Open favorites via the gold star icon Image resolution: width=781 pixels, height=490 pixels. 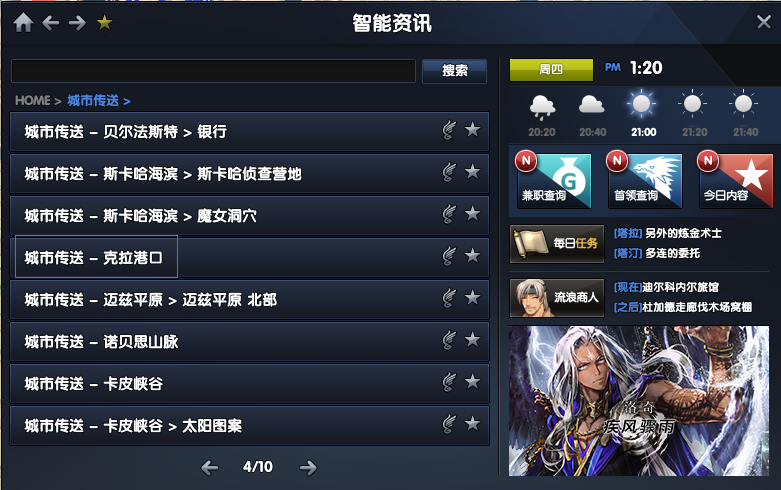point(105,22)
